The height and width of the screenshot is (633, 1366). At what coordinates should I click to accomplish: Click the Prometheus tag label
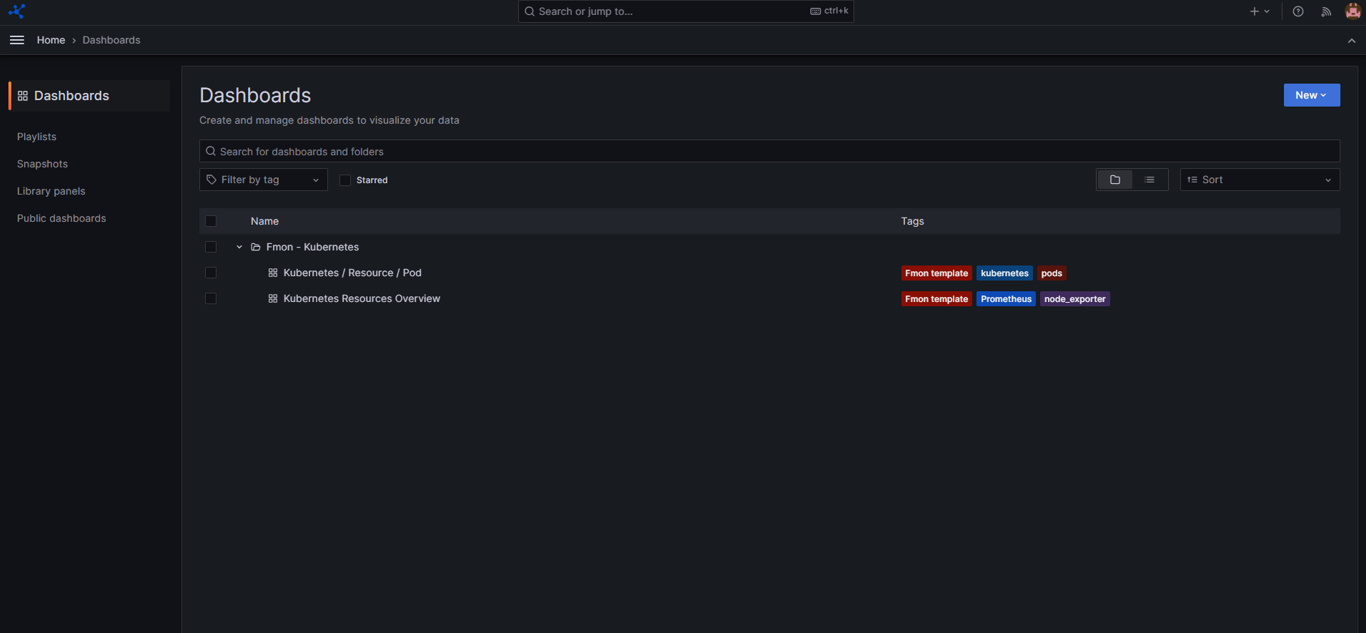click(x=1005, y=299)
